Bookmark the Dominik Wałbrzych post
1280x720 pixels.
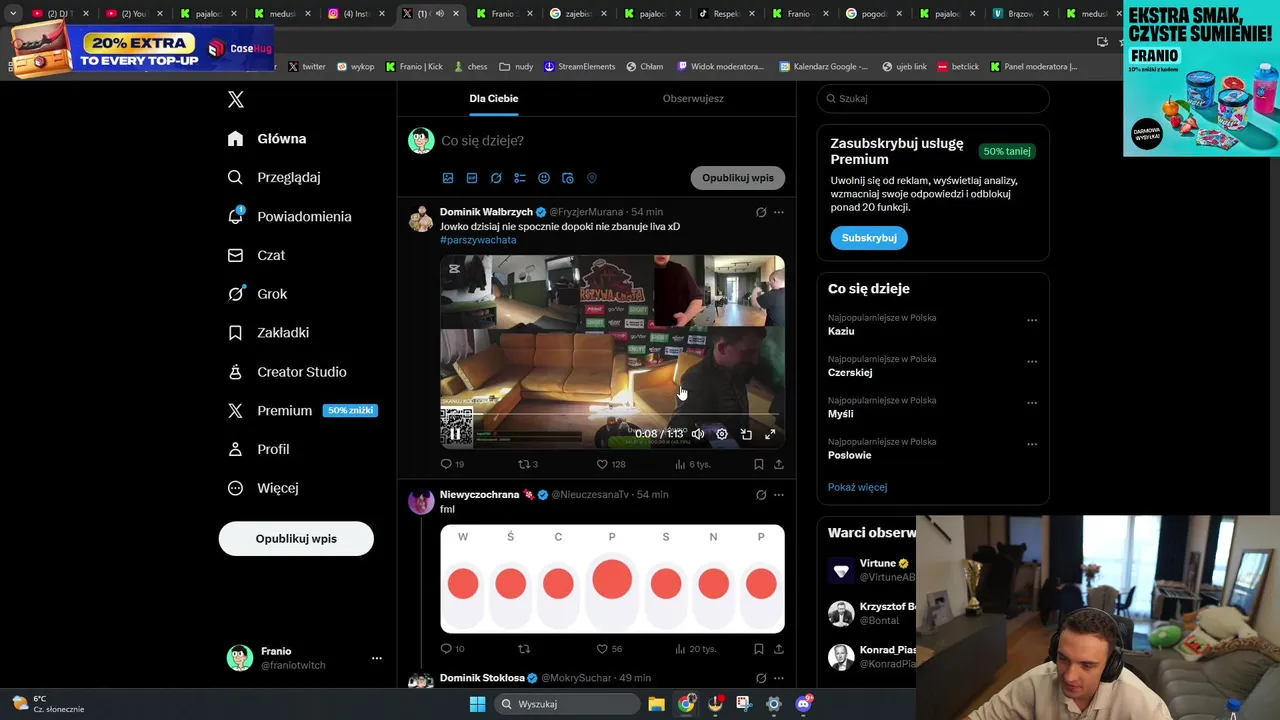[x=759, y=464]
